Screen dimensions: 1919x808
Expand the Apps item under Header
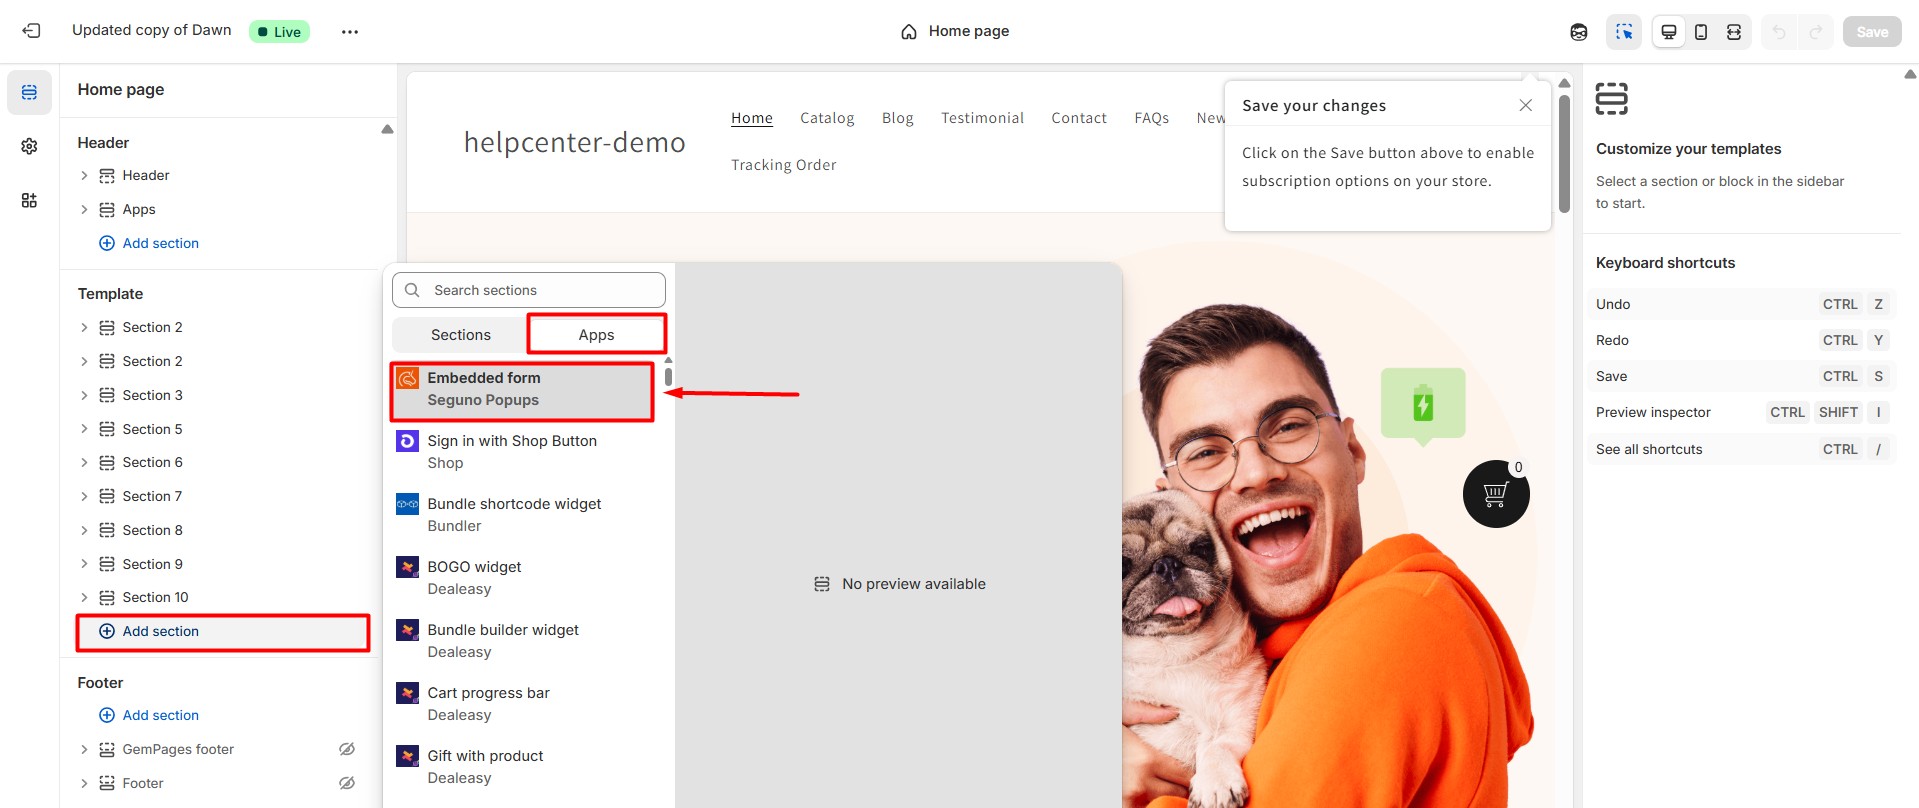click(x=84, y=210)
